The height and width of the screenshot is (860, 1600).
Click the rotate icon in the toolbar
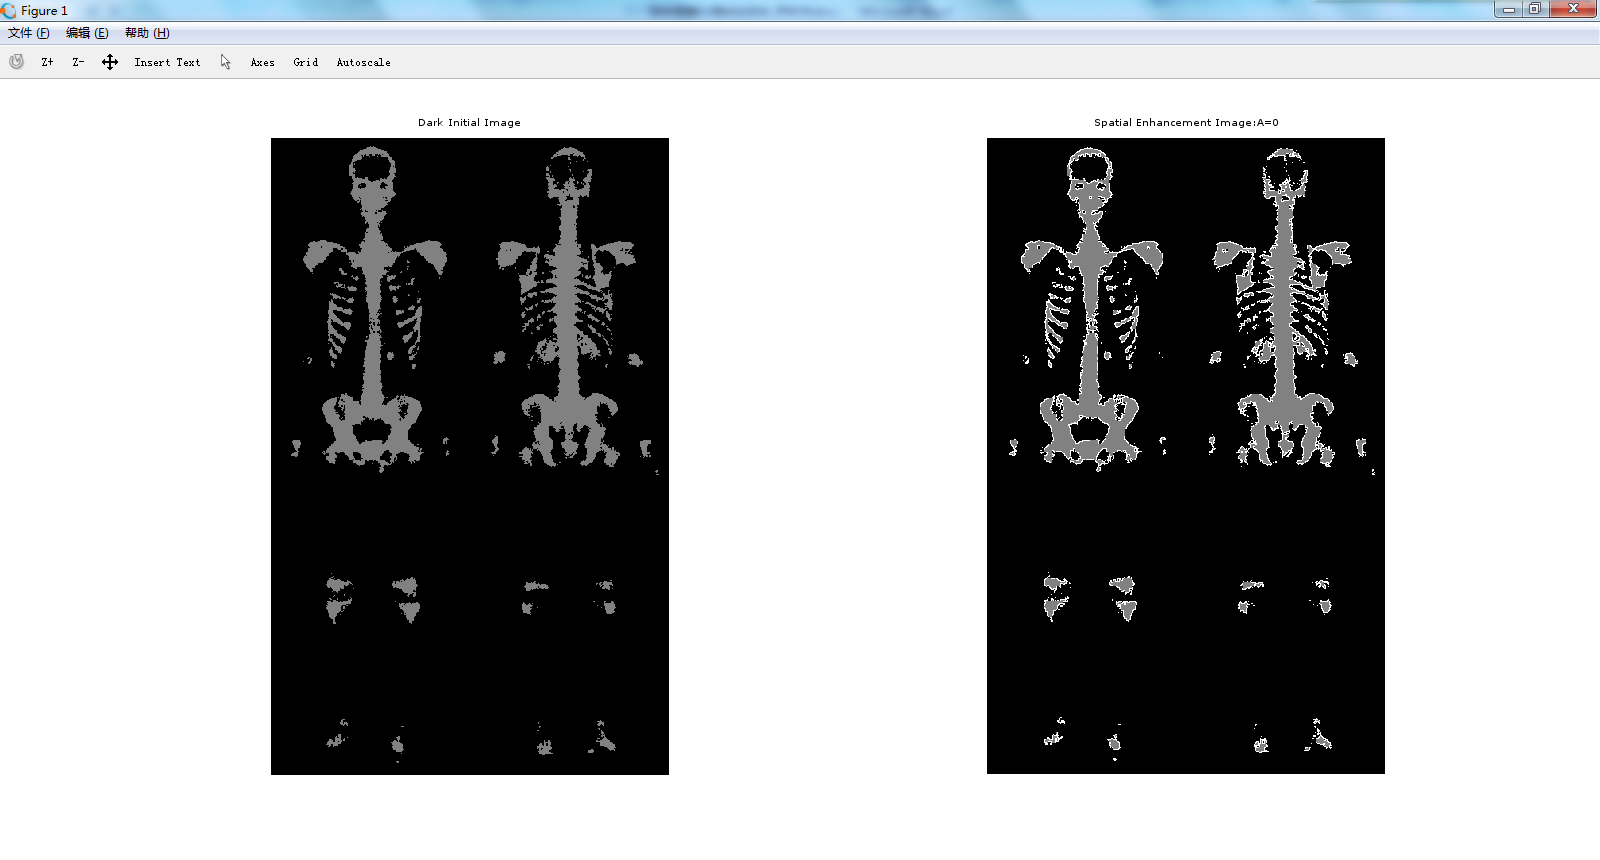coord(17,62)
